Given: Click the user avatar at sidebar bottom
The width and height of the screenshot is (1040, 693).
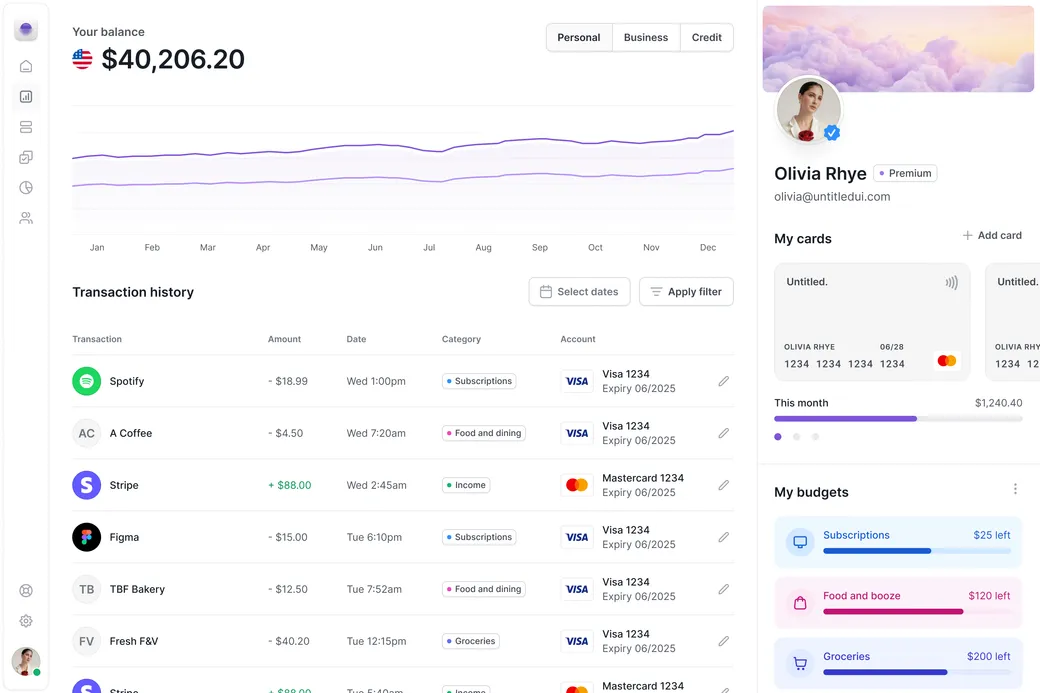Looking at the screenshot, I should click(26, 661).
